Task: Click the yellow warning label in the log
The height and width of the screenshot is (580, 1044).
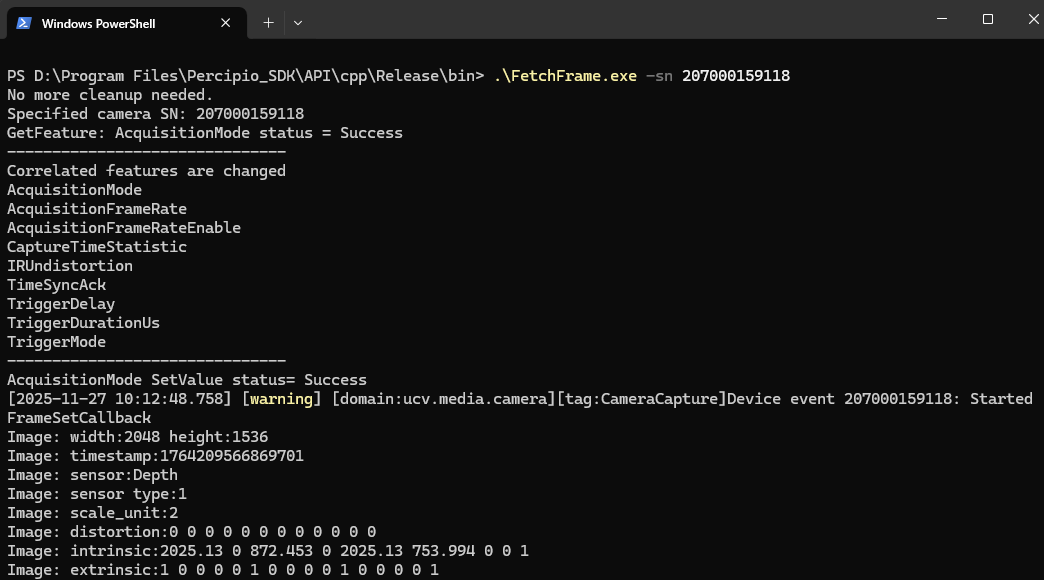Action: (279, 398)
